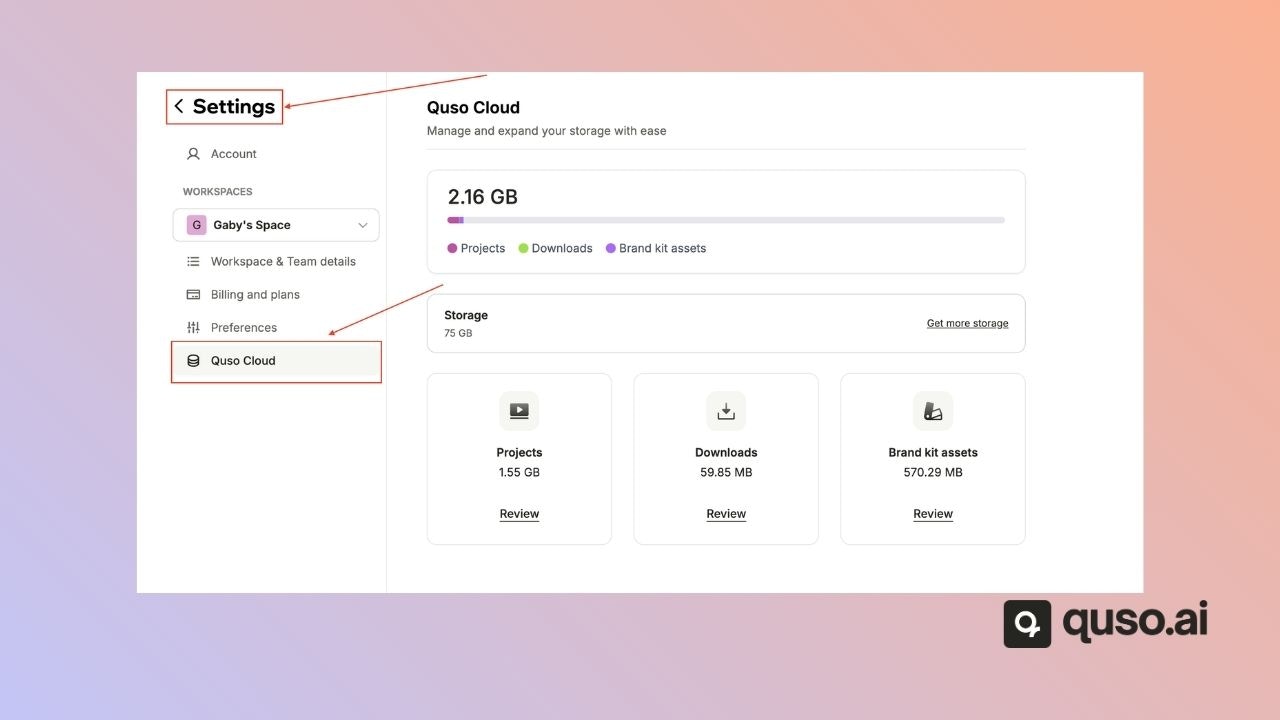Click the back chevron beside Settings

179,106
